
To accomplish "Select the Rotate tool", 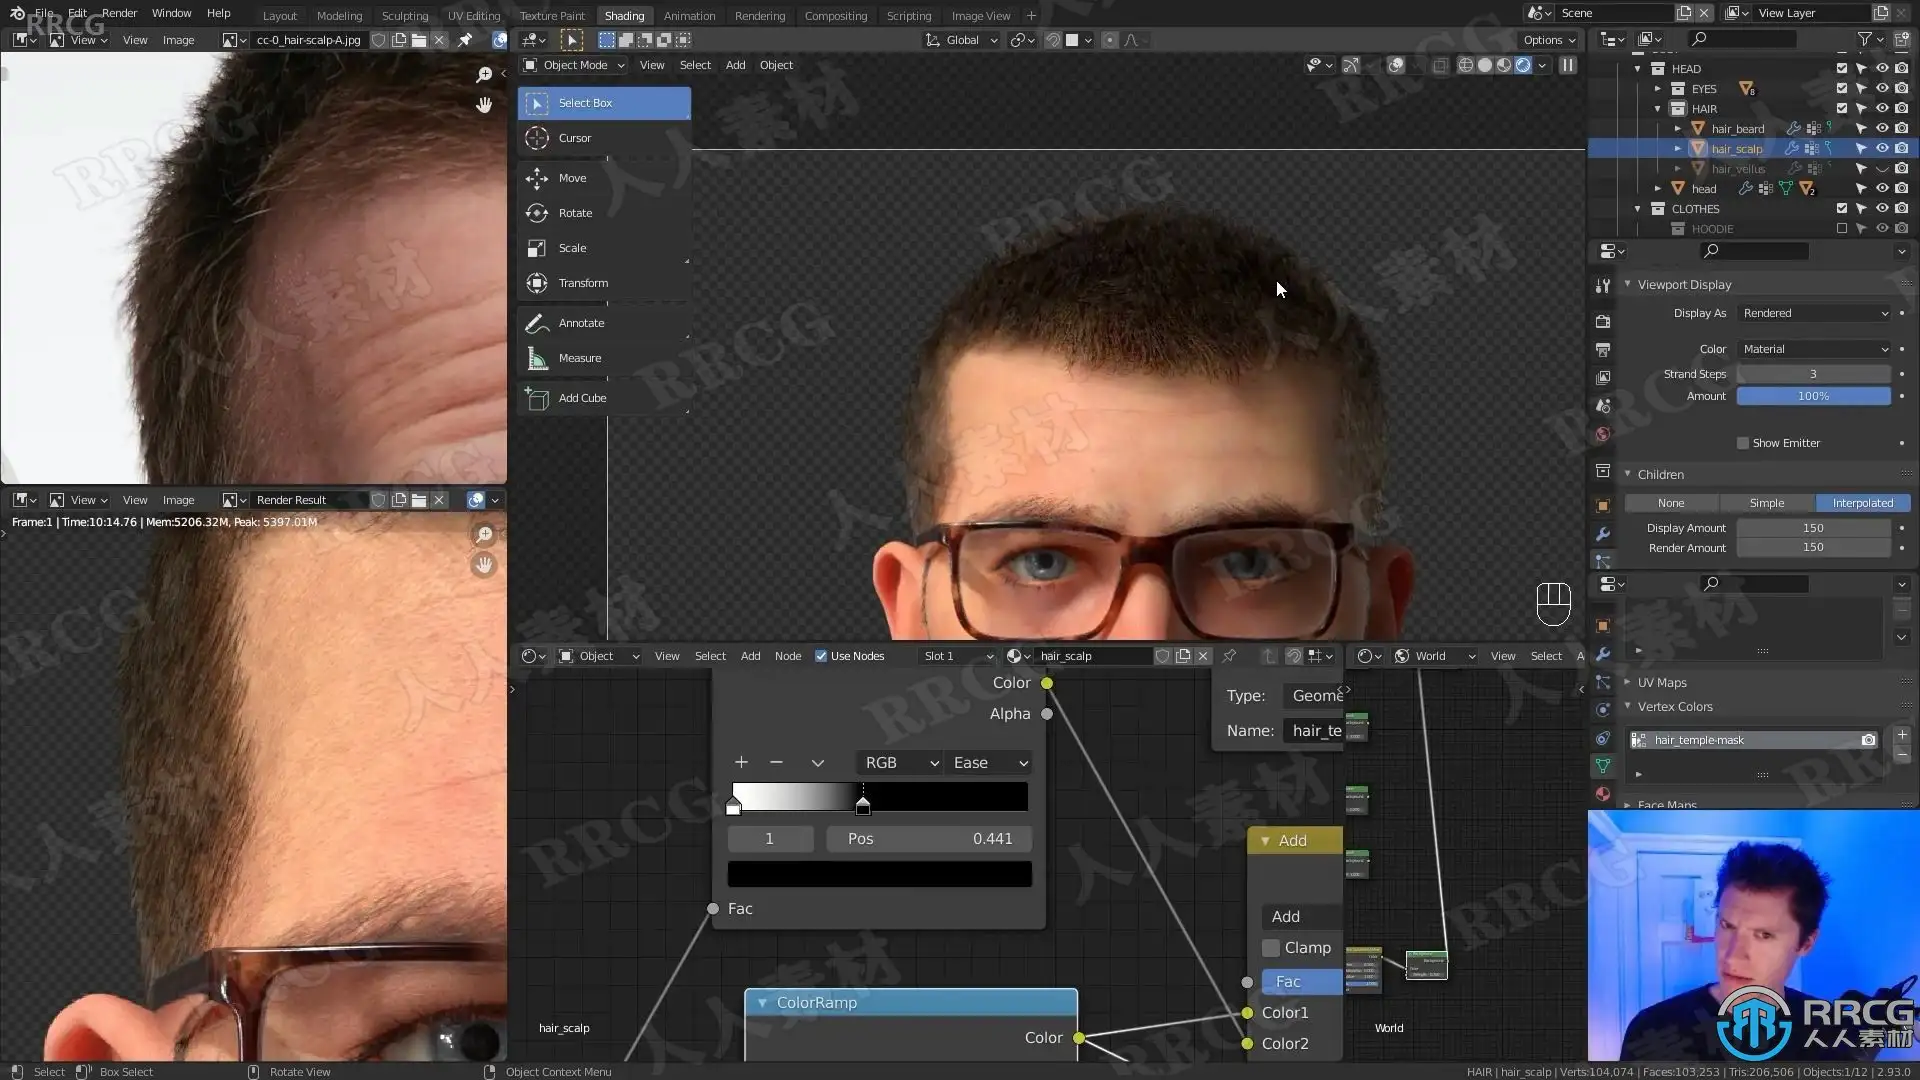I will (604, 213).
